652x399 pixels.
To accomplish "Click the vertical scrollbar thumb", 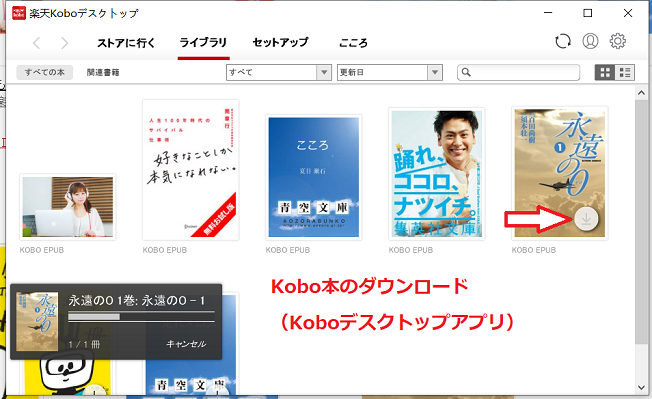I will (641, 221).
